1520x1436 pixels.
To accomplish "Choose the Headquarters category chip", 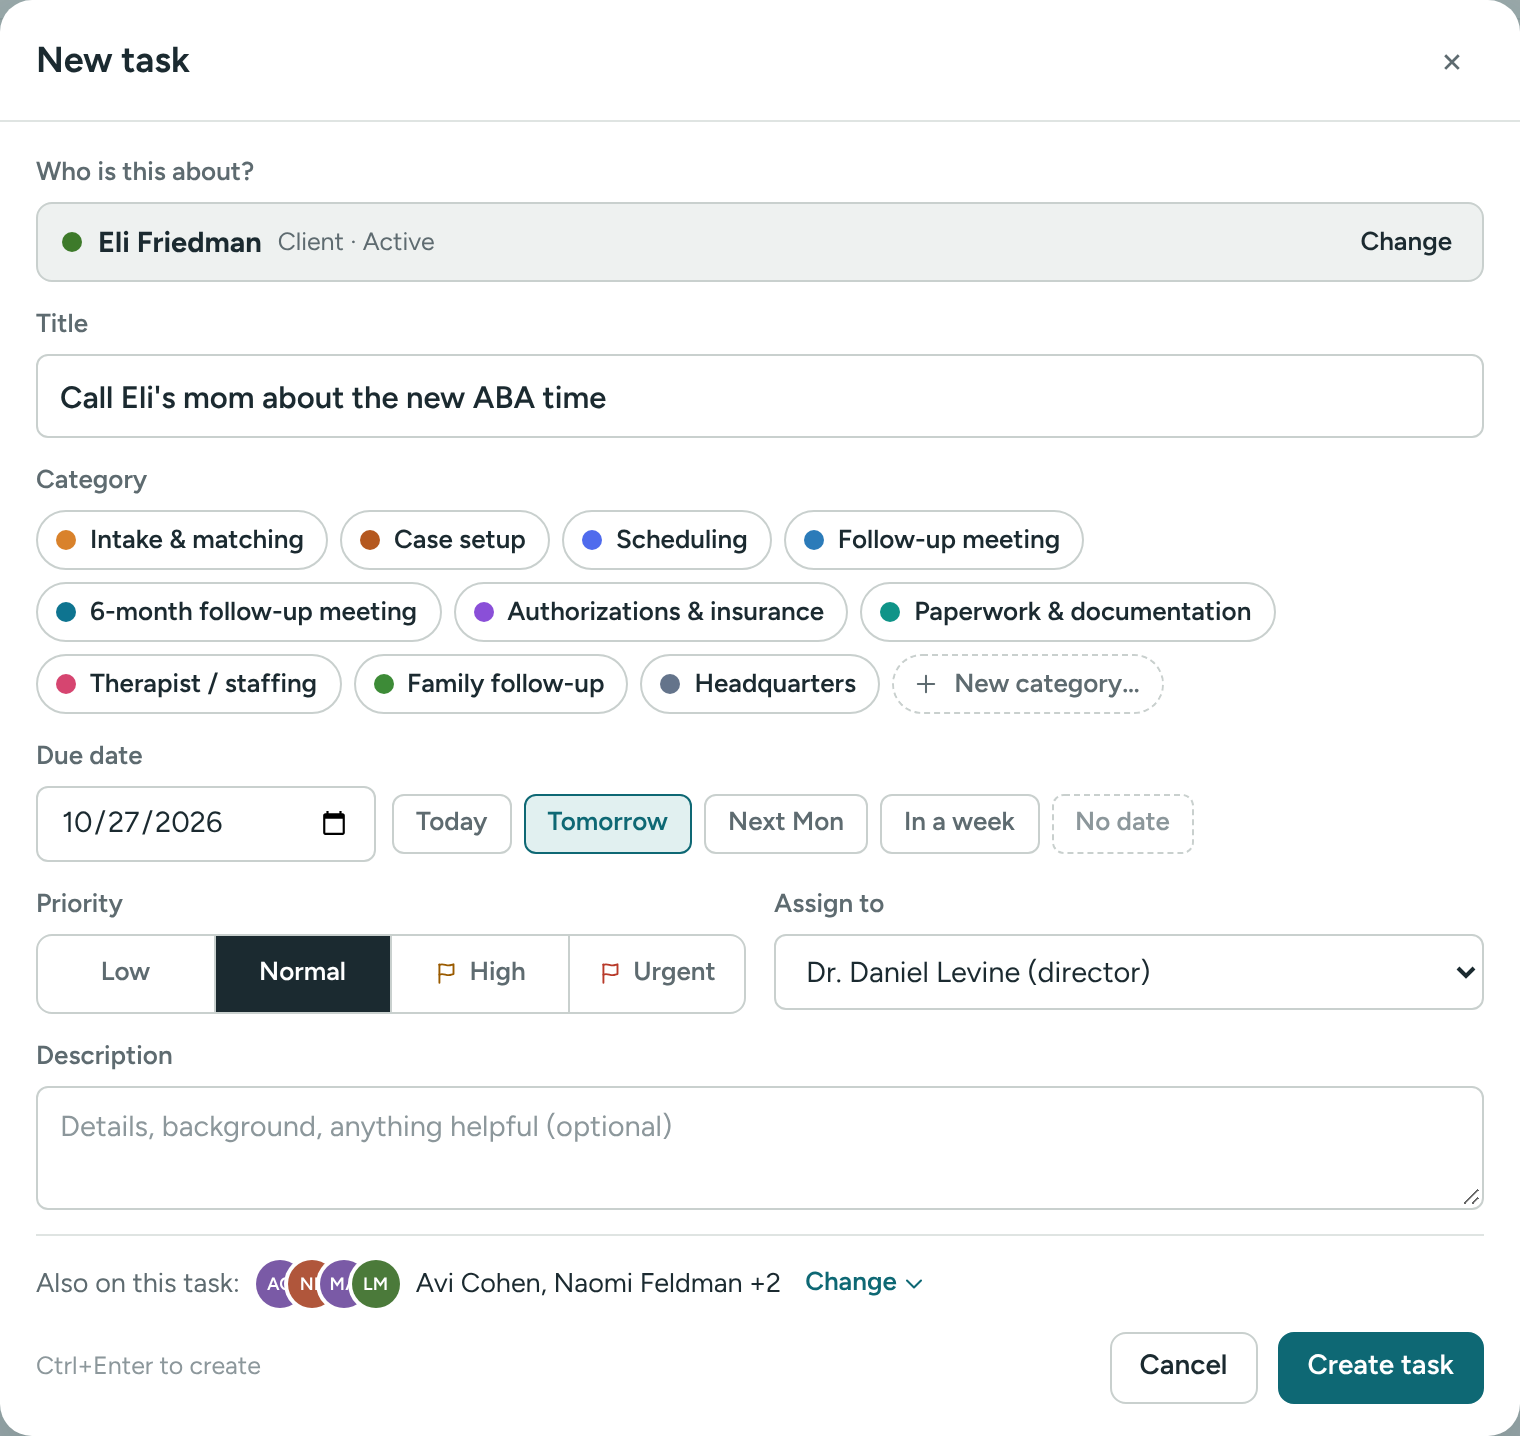I will pyautogui.click(x=760, y=684).
